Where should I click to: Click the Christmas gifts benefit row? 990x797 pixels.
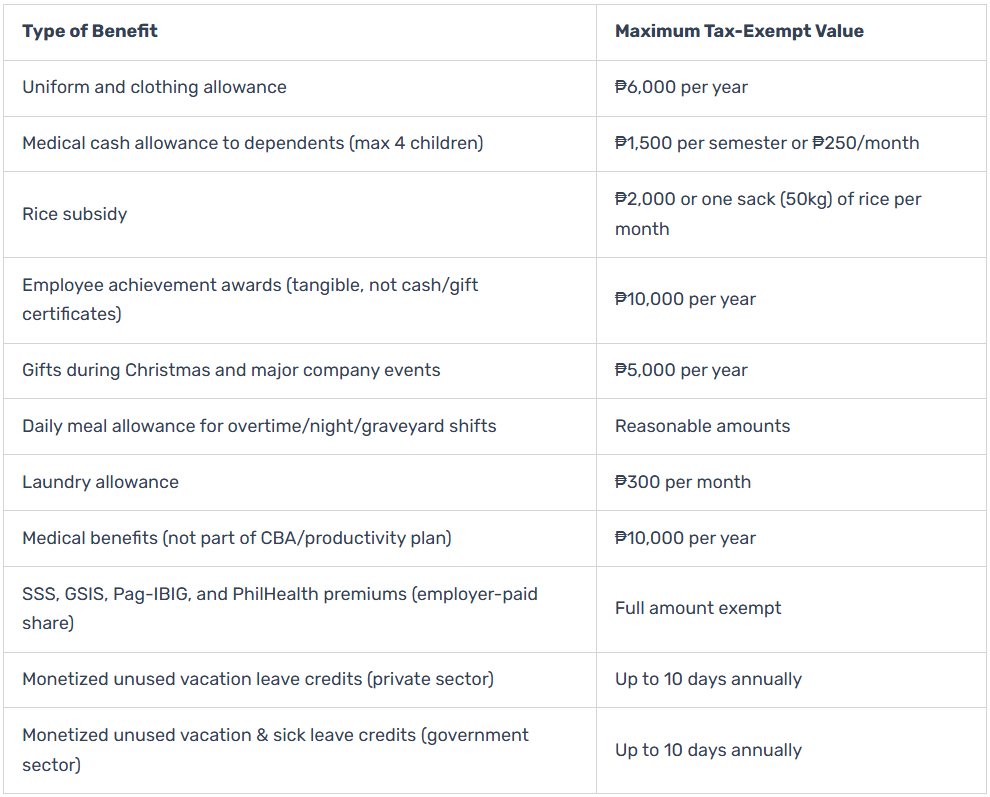(231, 370)
